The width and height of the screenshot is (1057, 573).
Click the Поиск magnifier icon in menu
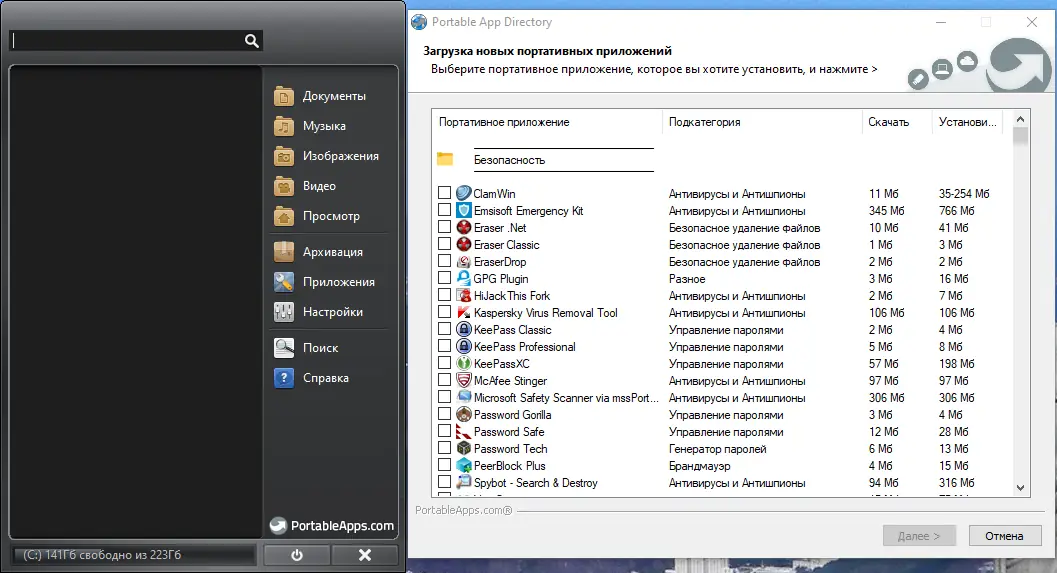click(284, 348)
